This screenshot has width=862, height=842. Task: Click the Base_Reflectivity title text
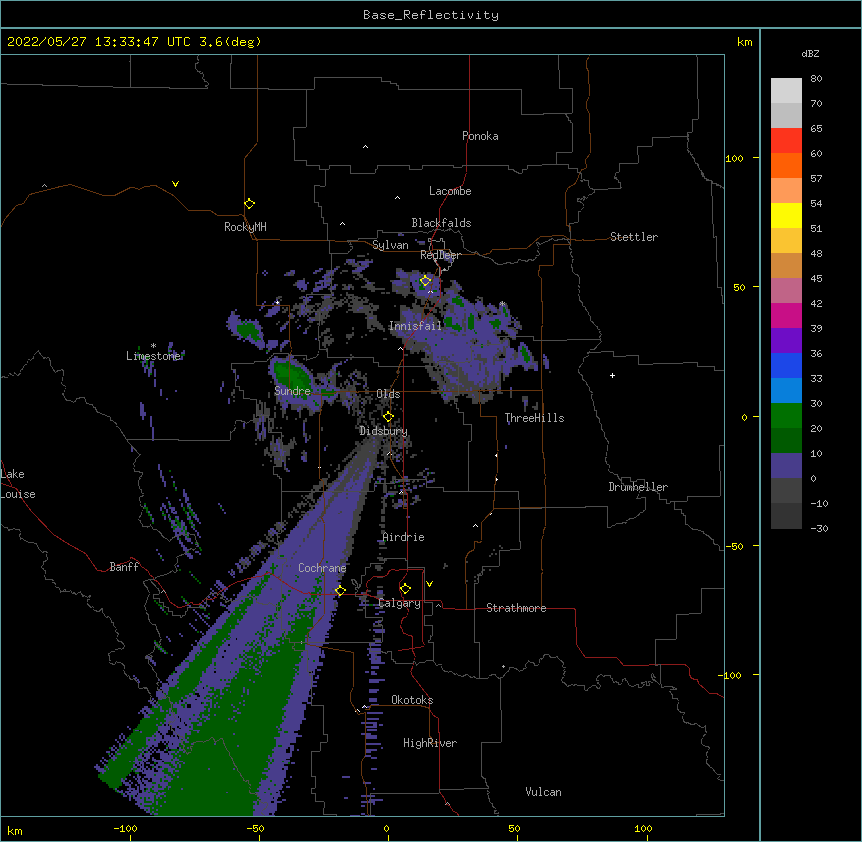(430, 15)
